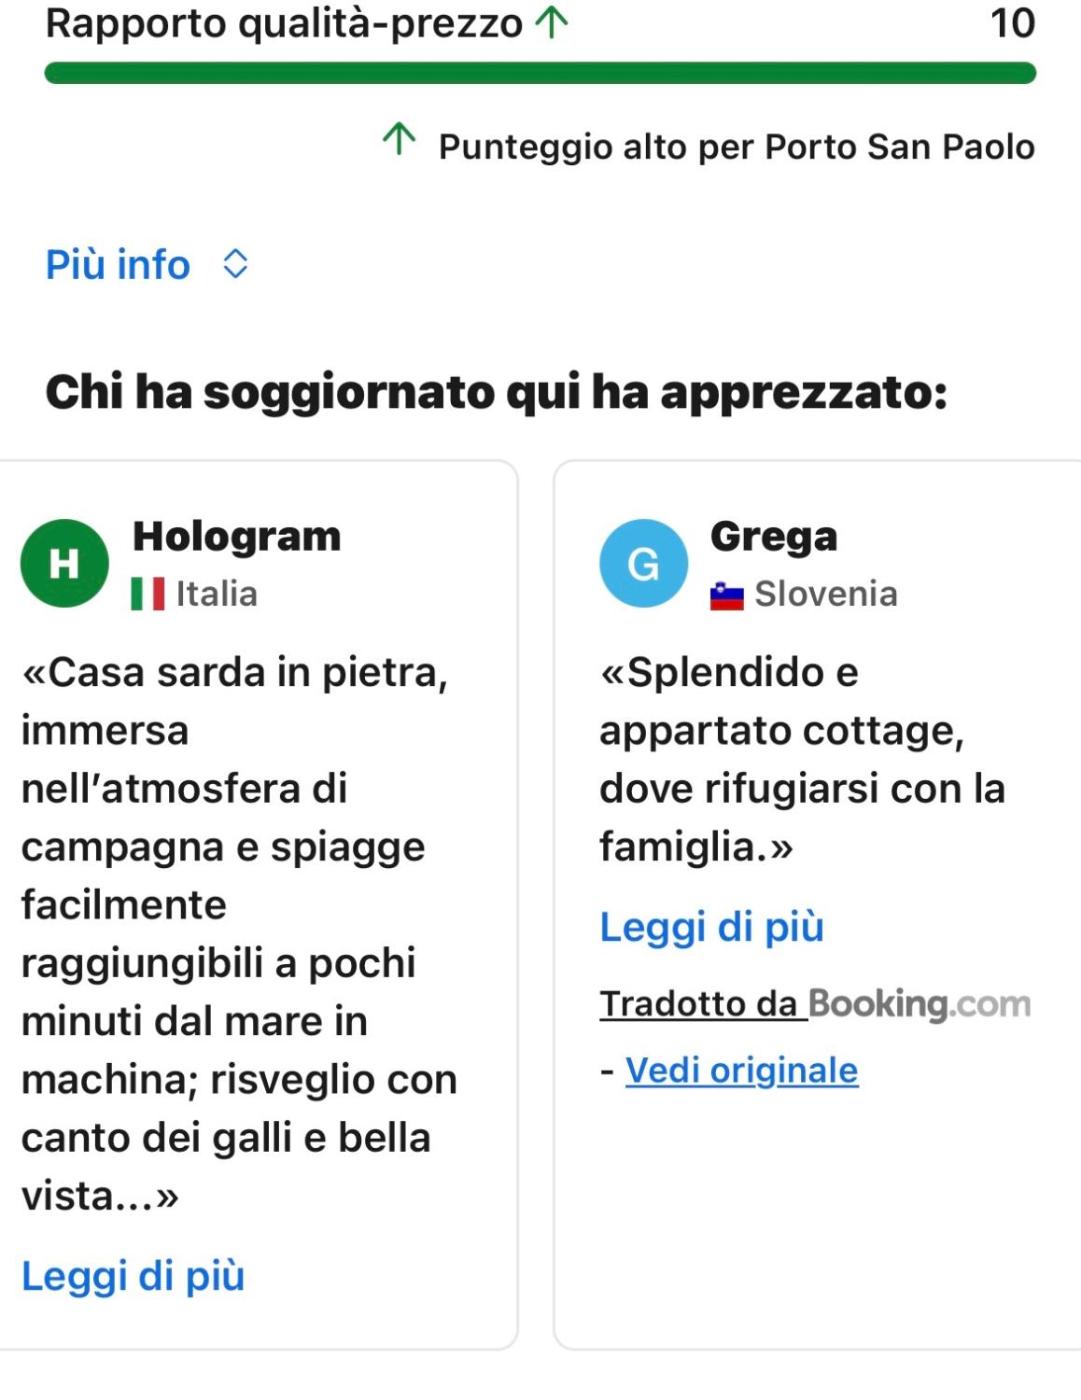The image size is (1081, 1400).
Task: Click the Booking.com logo
Action: pos(919,1003)
